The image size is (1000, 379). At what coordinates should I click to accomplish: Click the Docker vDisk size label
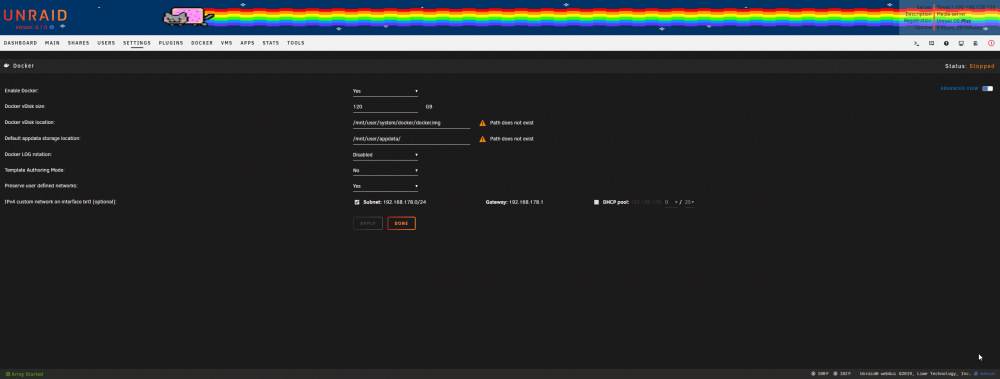point(25,107)
